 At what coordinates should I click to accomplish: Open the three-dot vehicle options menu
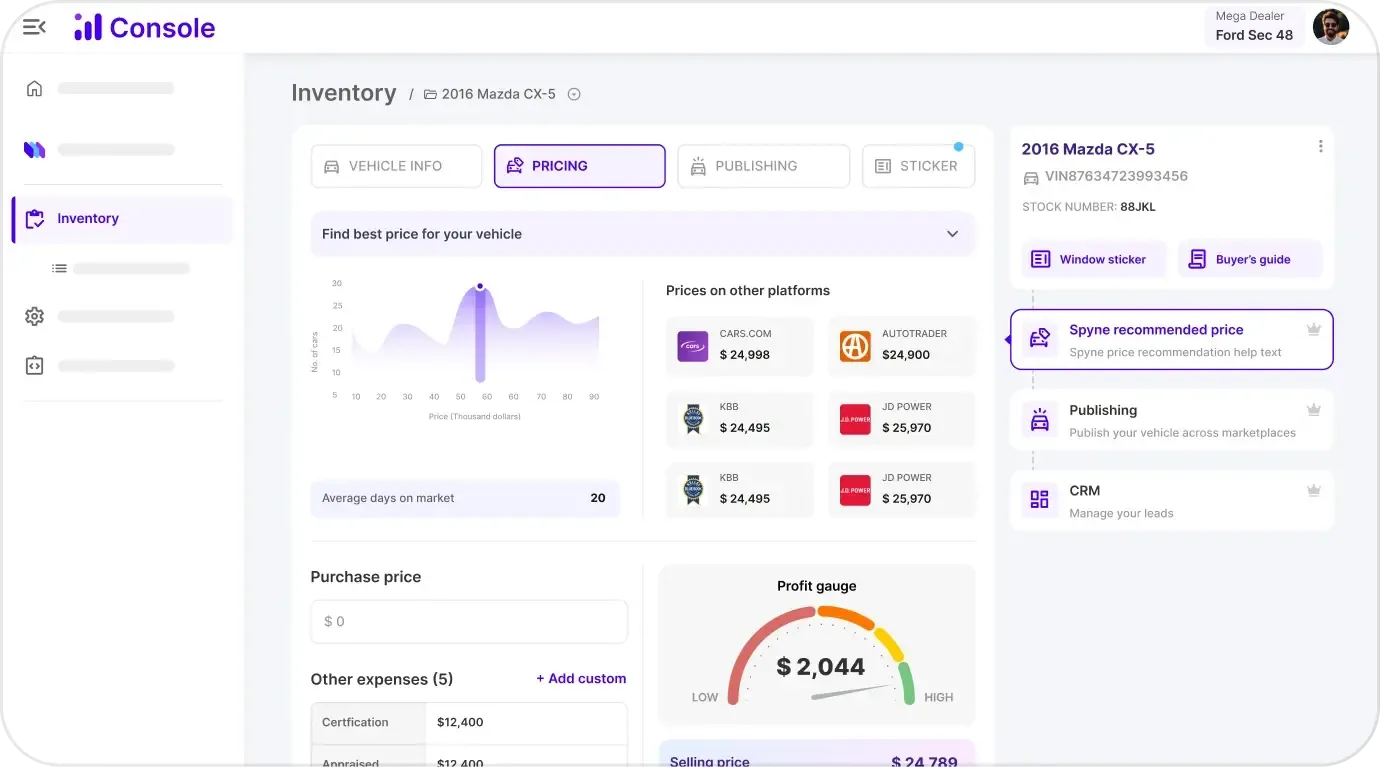coord(1320,146)
